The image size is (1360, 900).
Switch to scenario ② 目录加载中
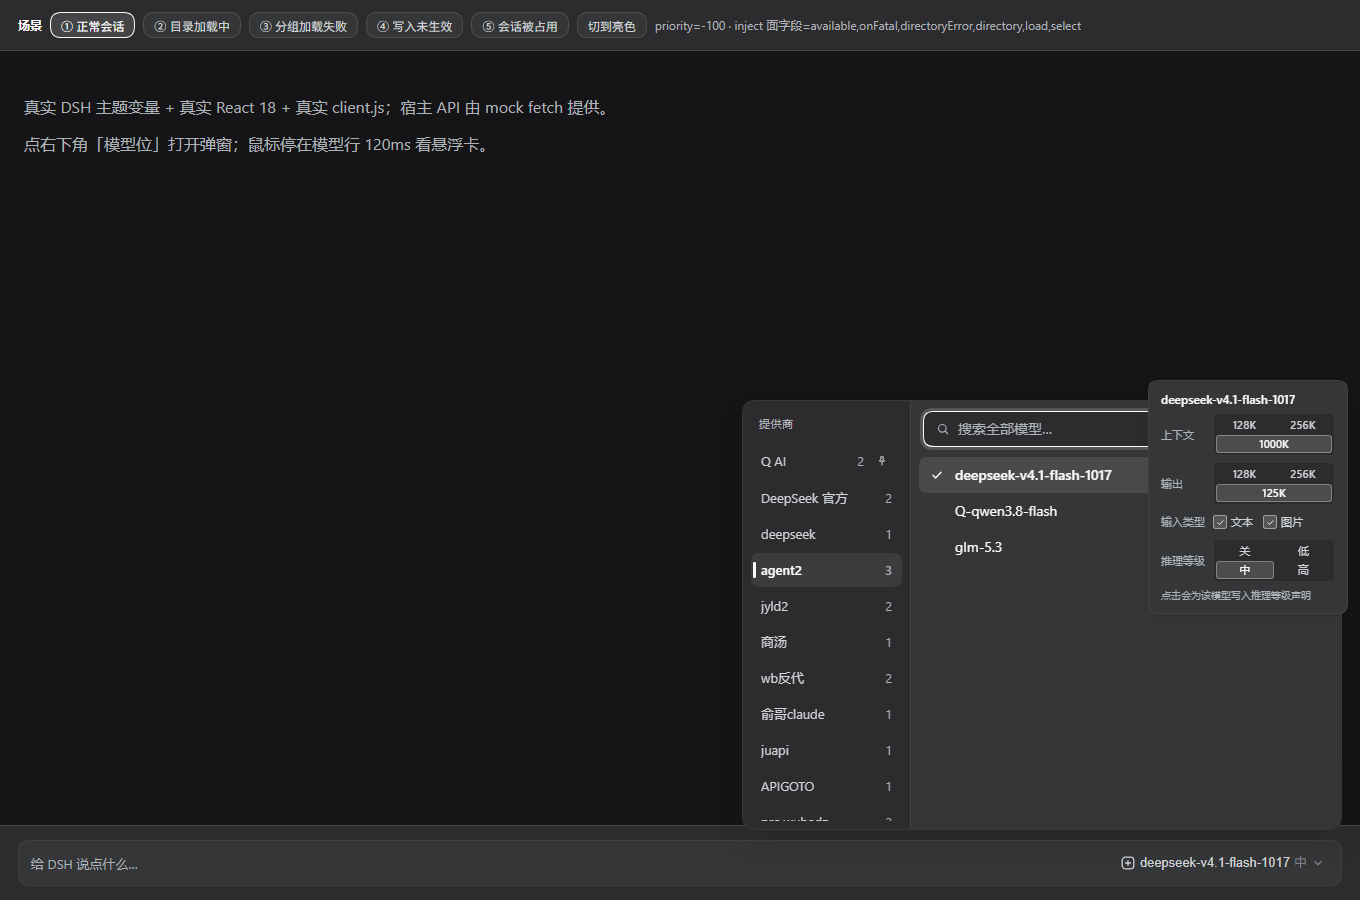[x=192, y=26]
